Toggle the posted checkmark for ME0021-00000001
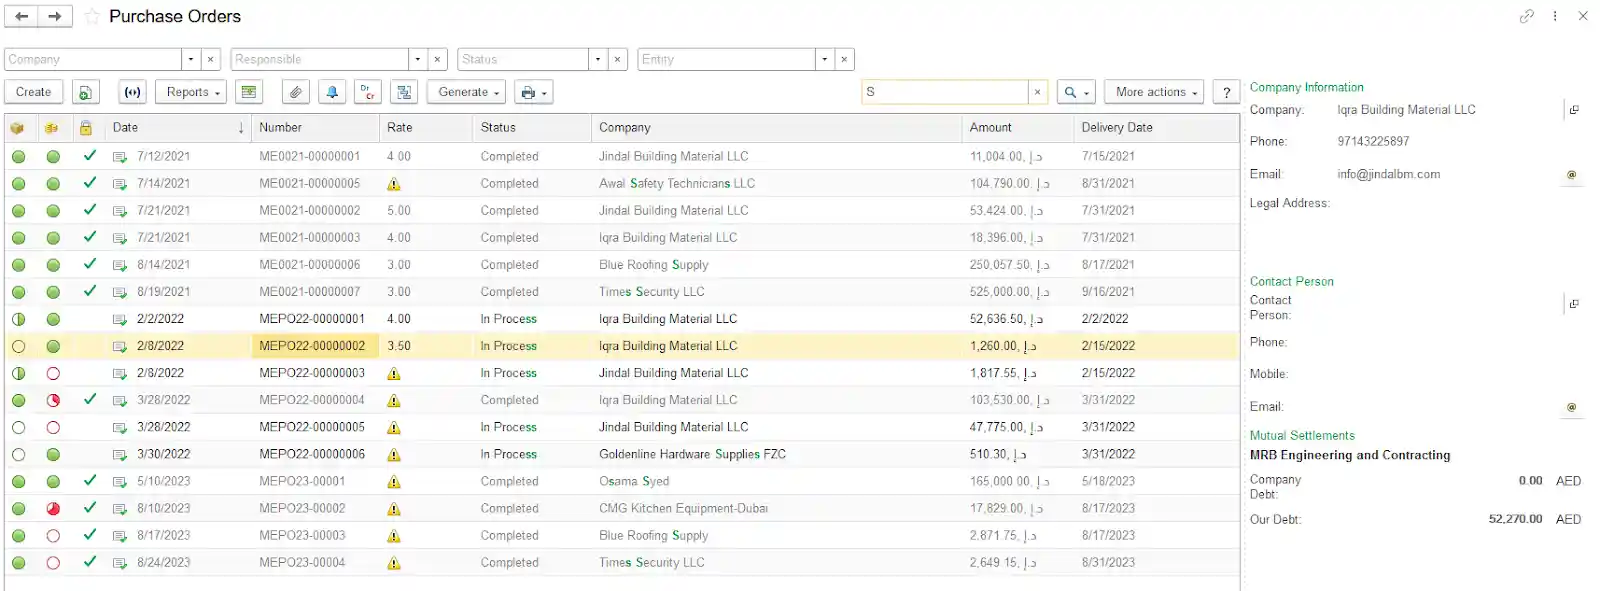1600x591 pixels. coord(90,156)
